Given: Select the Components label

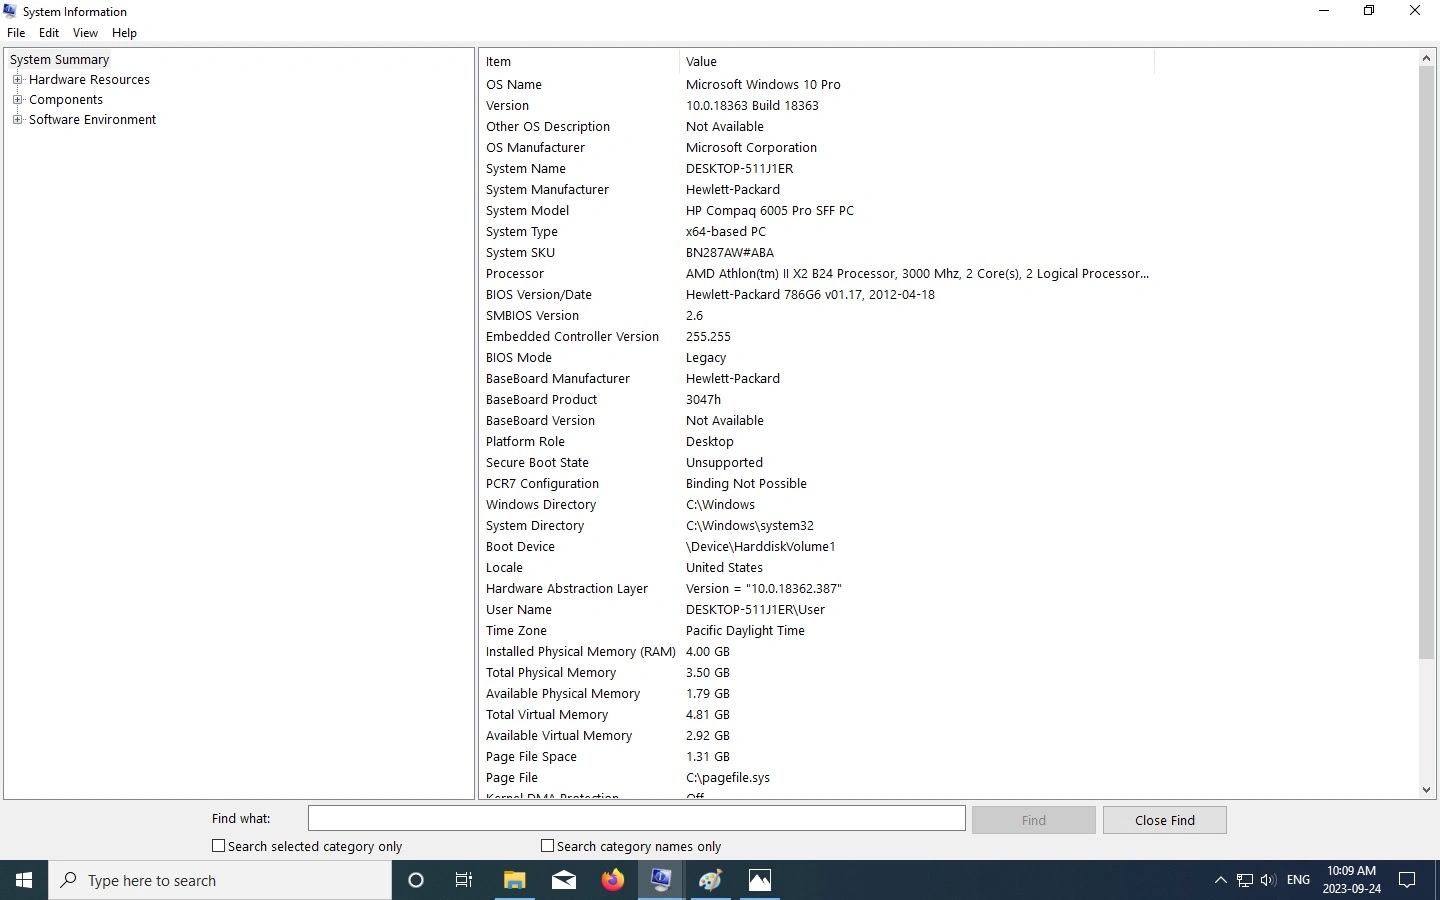Looking at the screenshot, I should pos(66,100).
